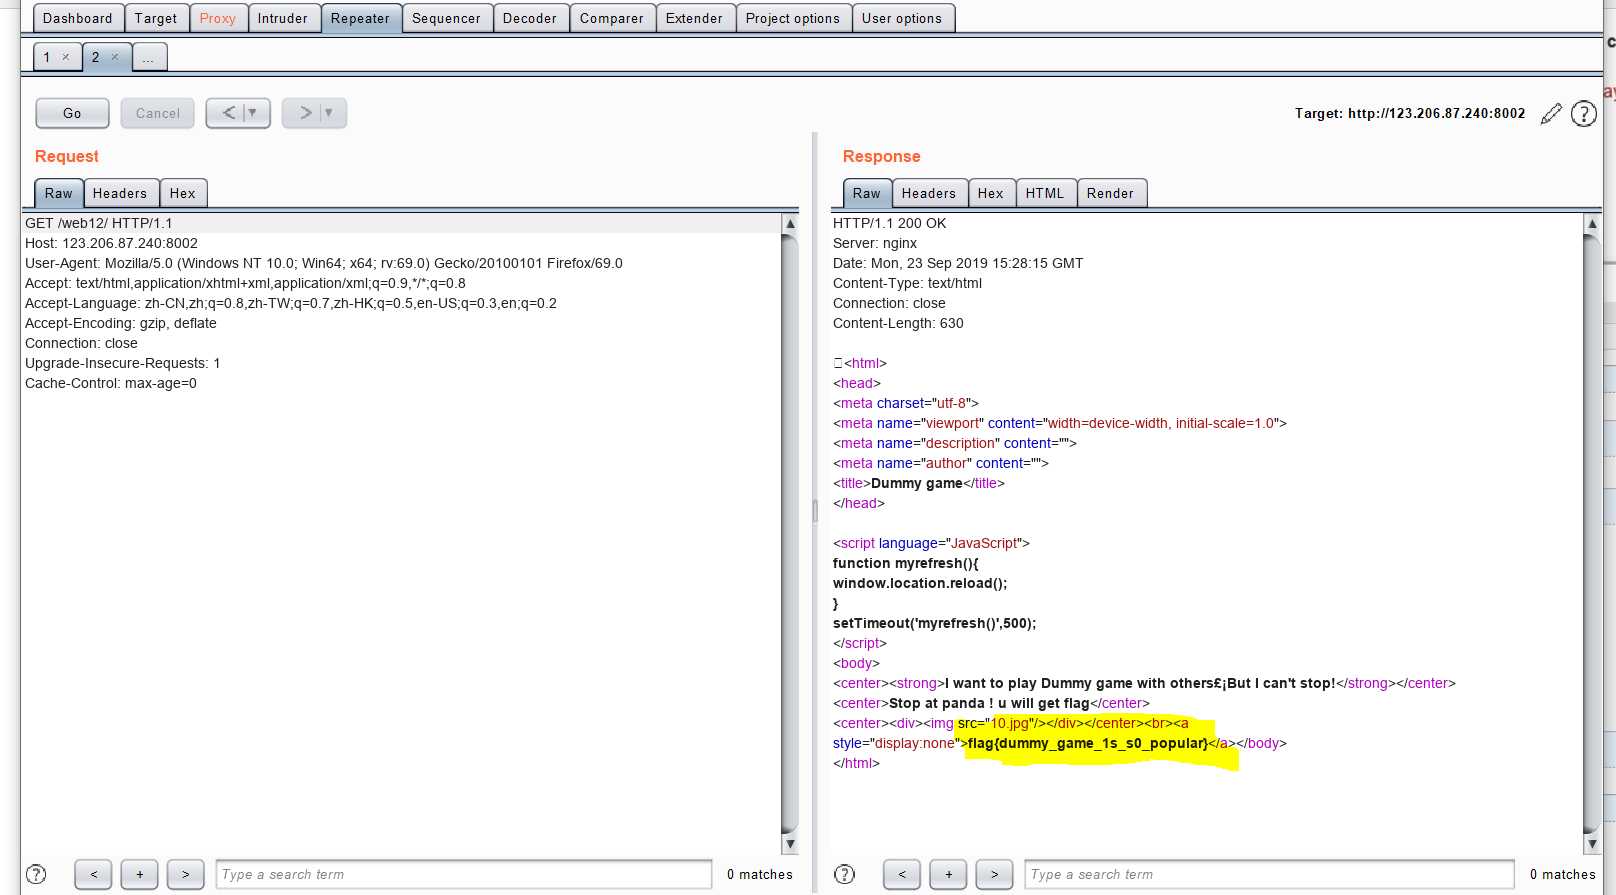Screen dimensions: 1616x895
Task: Open request search help question icon
Action: pos(36,874)
